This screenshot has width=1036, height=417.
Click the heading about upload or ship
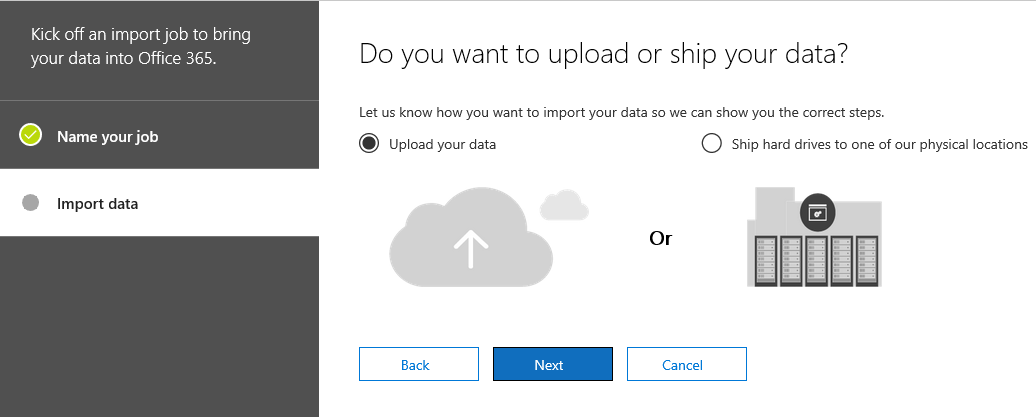click(603, 55)
